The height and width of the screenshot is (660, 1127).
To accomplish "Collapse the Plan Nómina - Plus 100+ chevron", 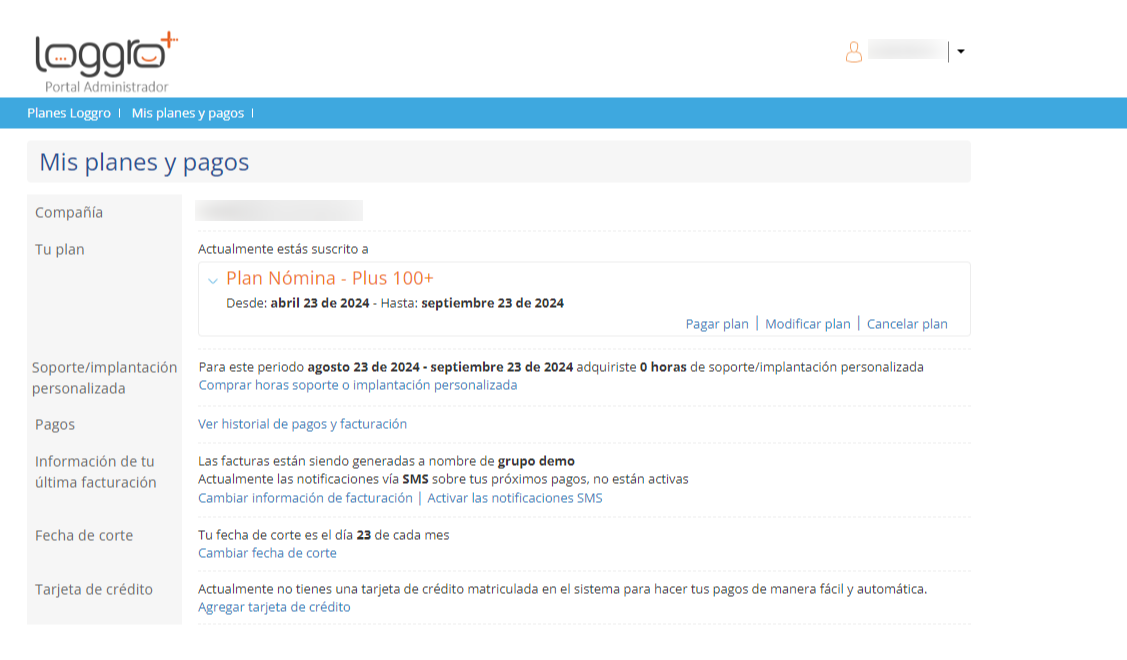I will point(213,280).
